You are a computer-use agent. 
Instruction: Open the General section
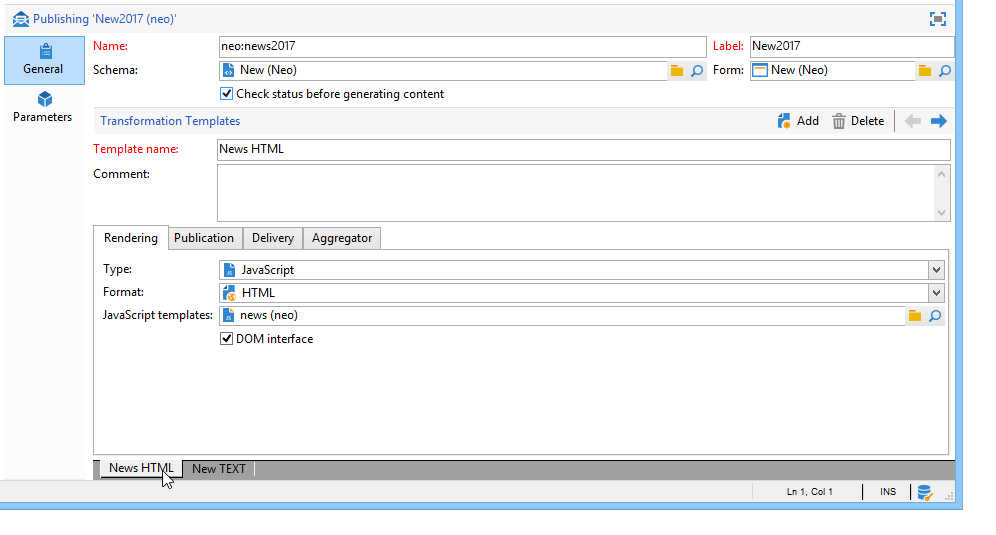(44, 60)
